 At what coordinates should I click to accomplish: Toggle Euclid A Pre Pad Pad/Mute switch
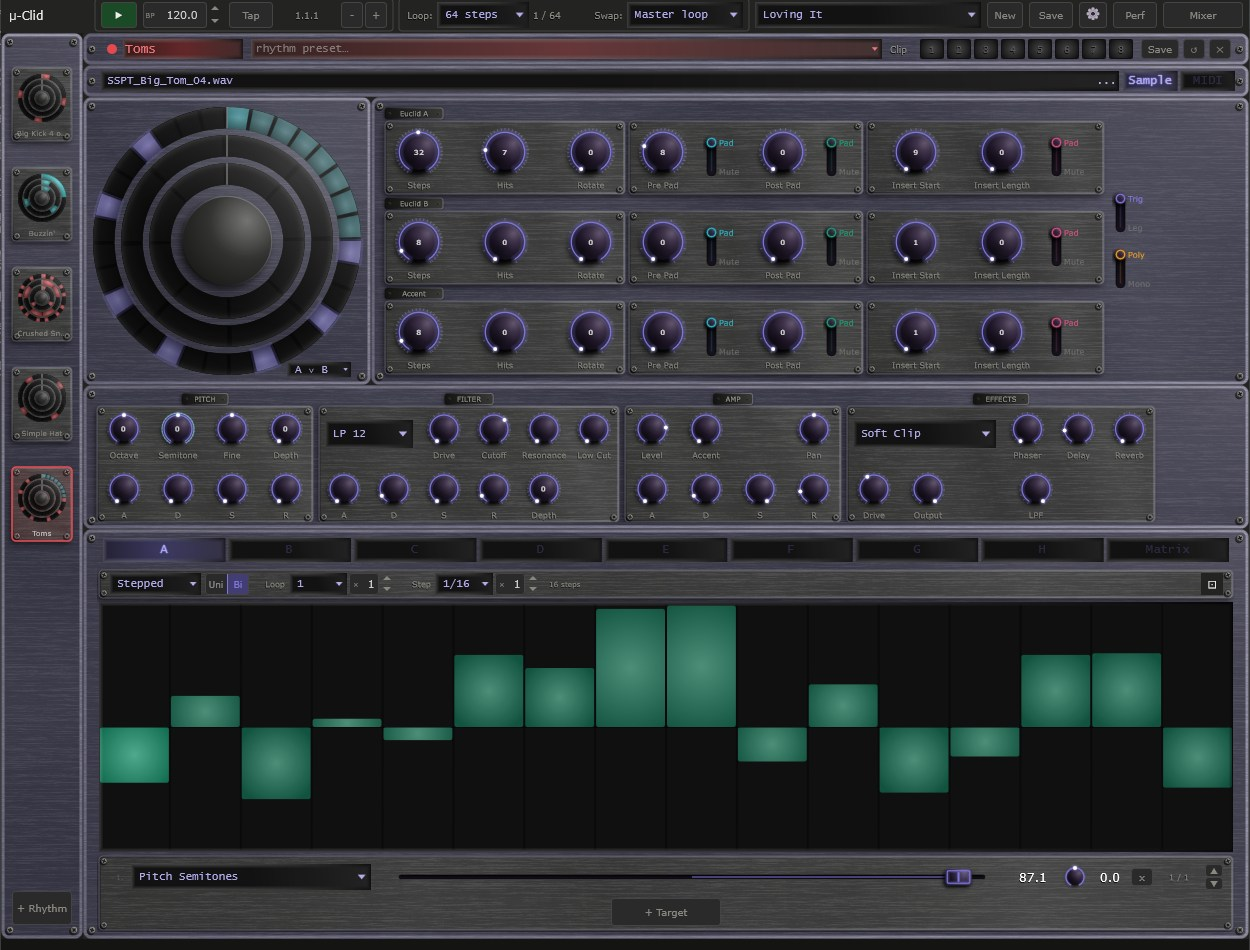pyautogui.click(x=712, y=157)
